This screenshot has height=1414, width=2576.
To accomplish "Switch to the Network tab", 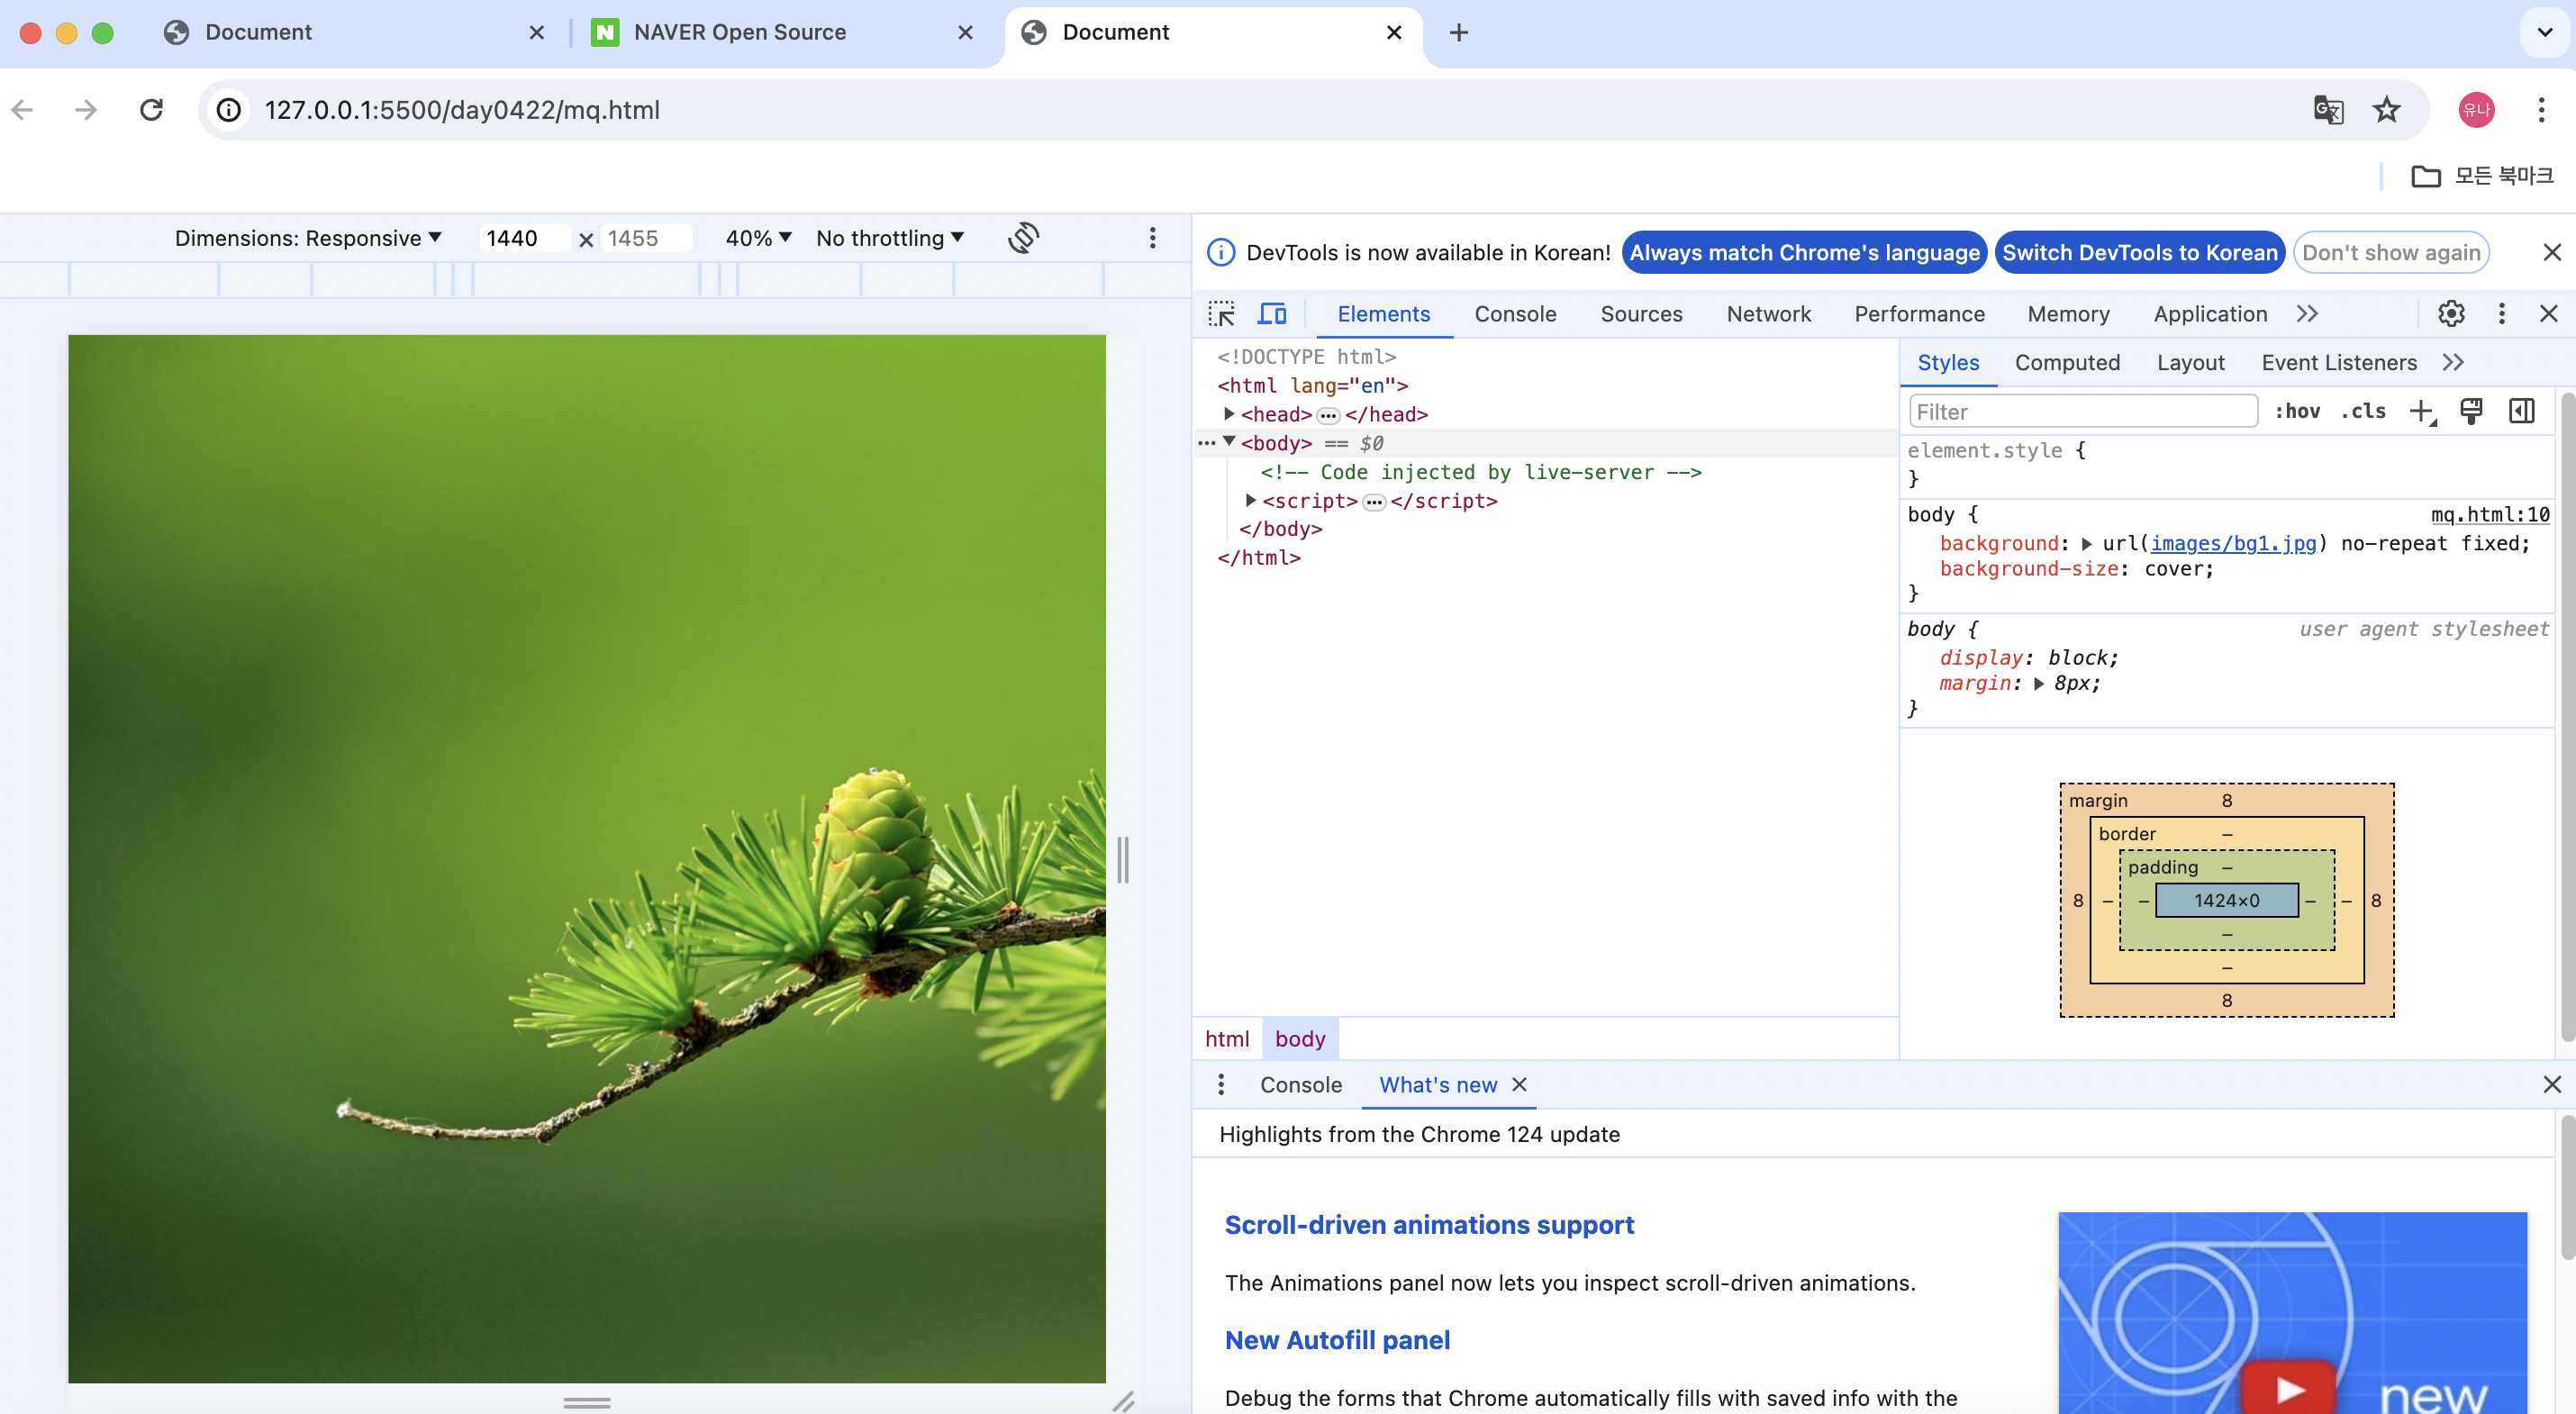I will point(1768,314).
